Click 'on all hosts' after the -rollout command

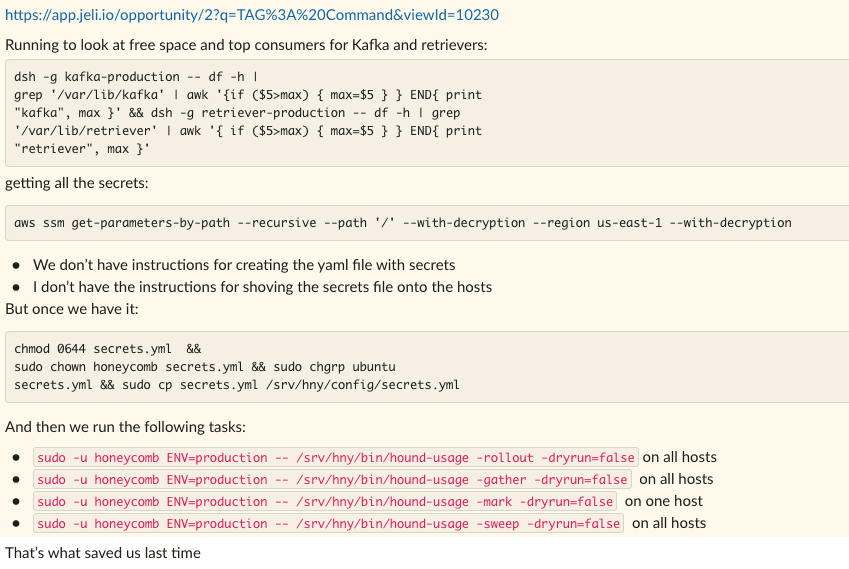point(679,457)
